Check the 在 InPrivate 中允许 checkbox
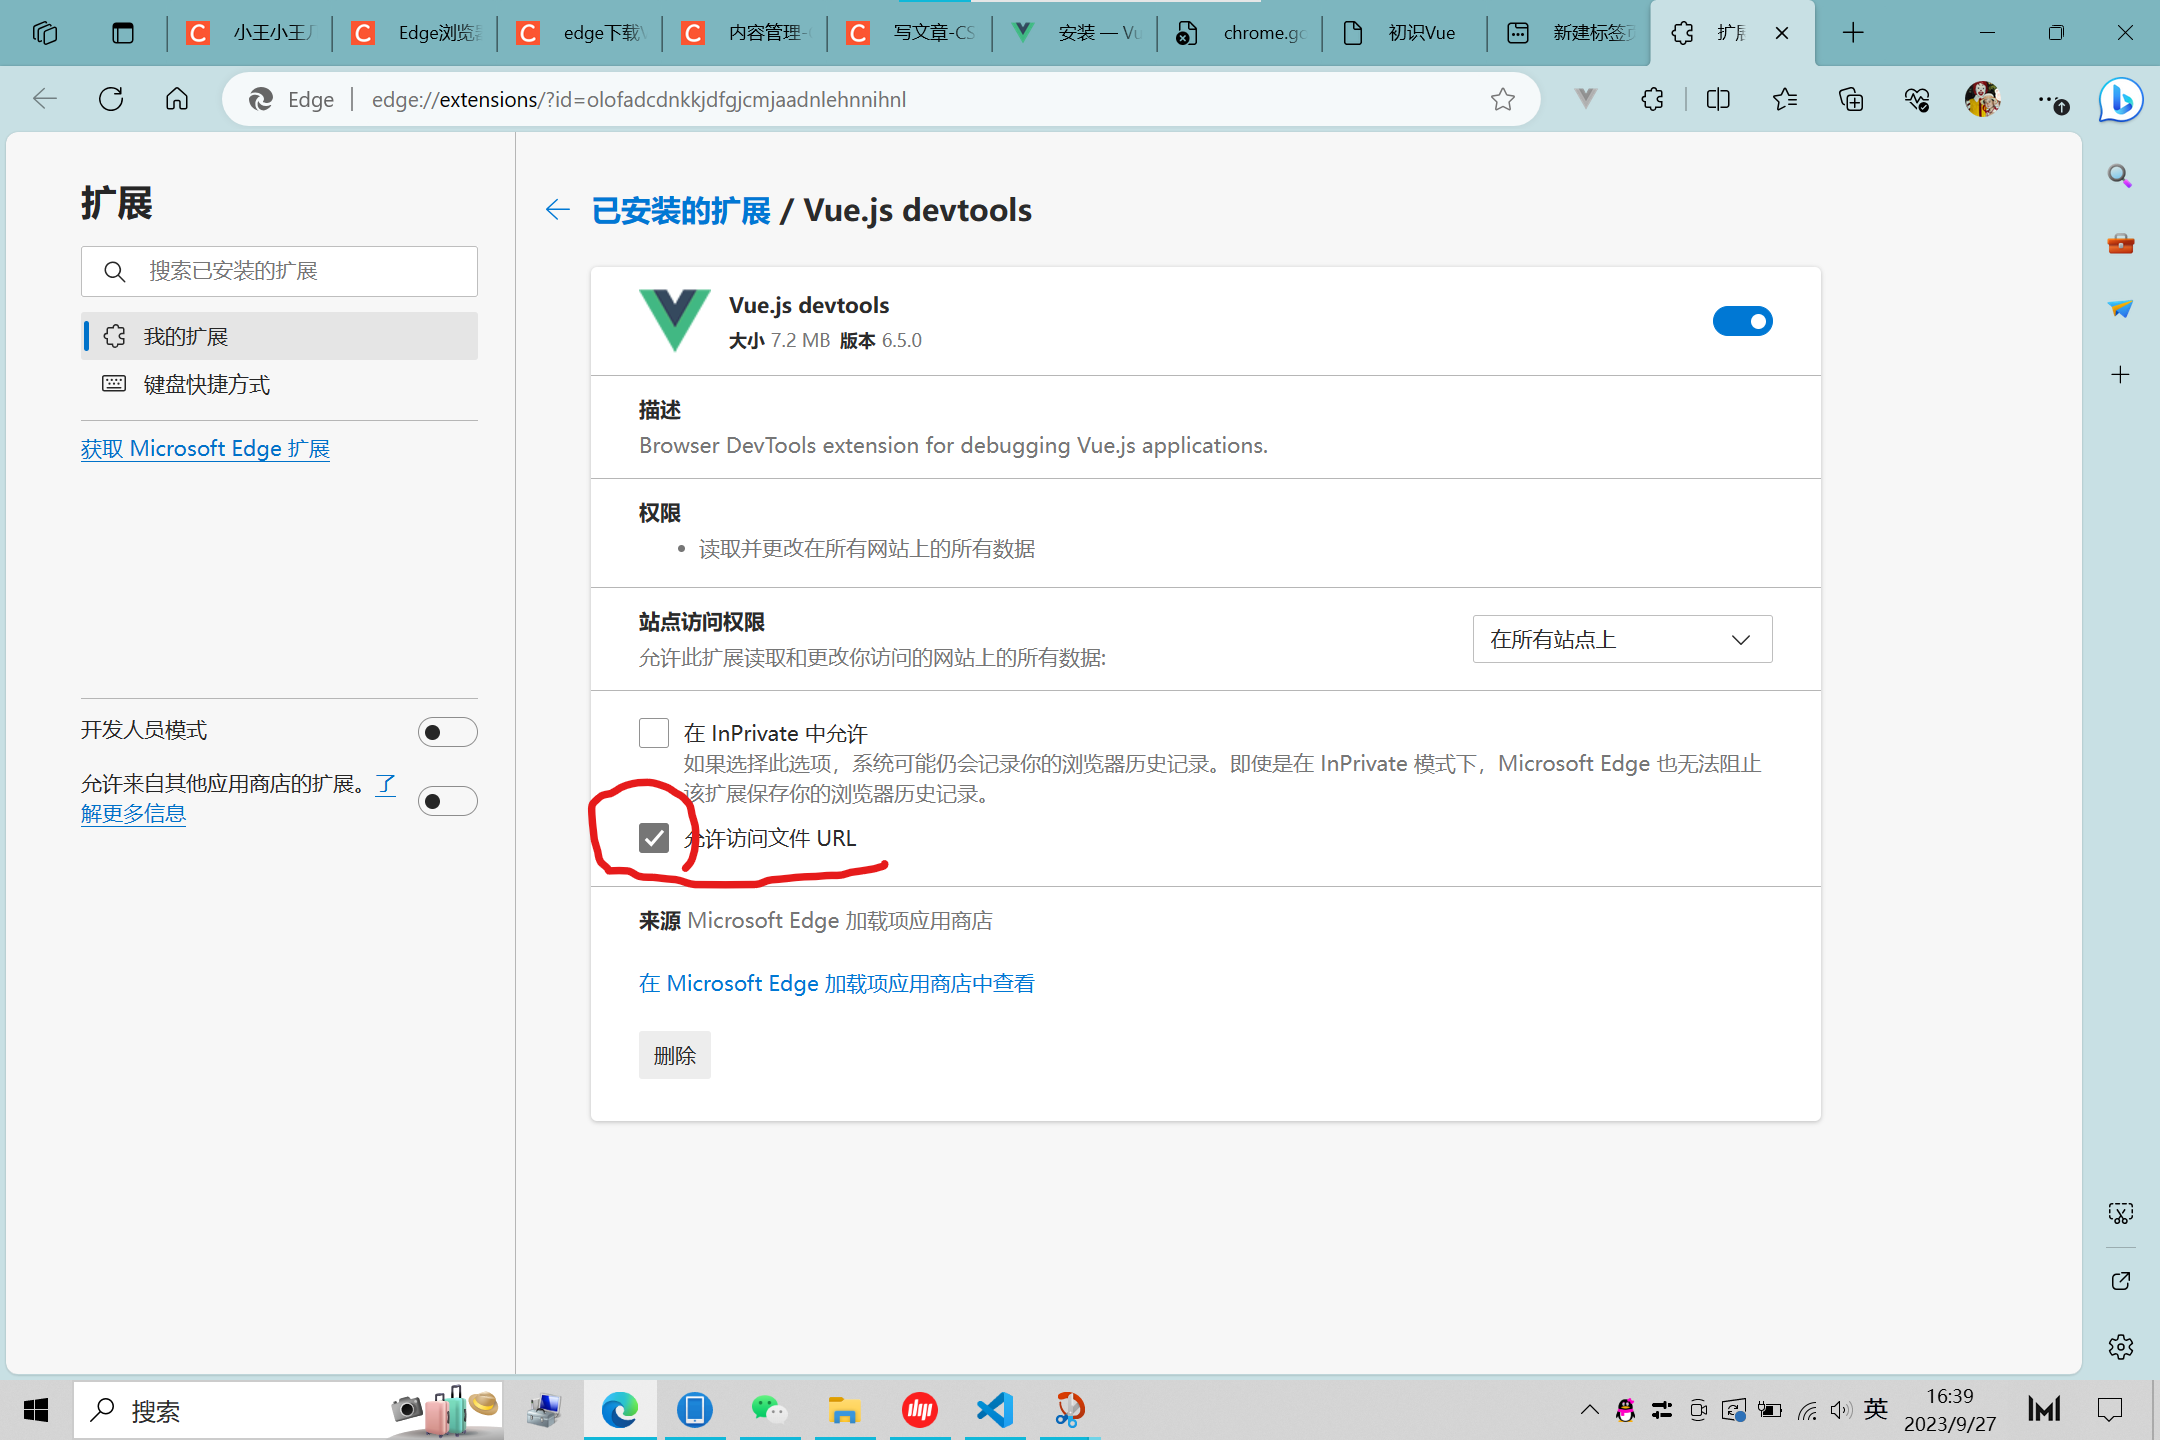Image resolution: width=2160 pixels, height=1440 pixels. tap(654, 733)
